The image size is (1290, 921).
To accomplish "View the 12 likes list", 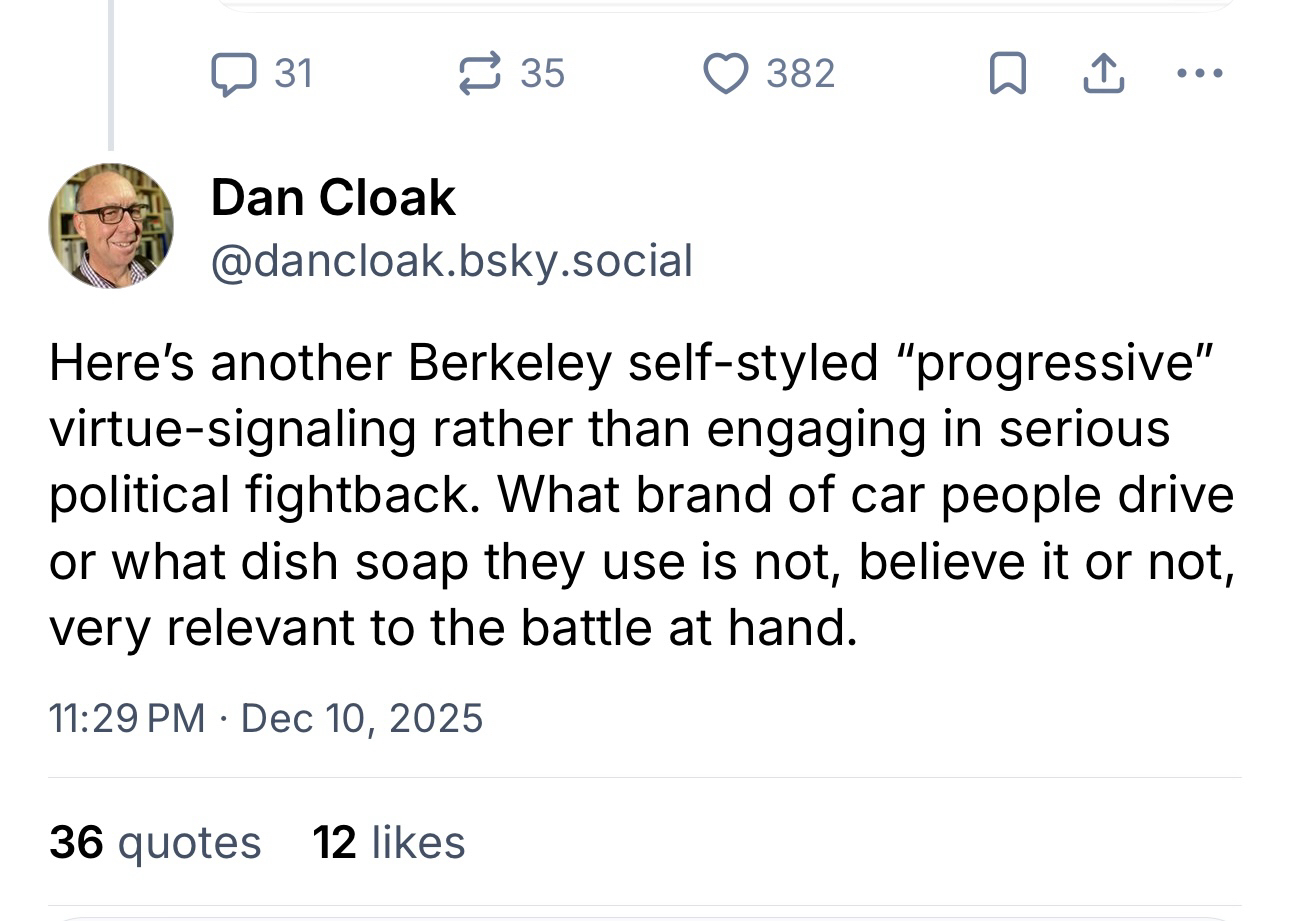I will [x=389, y=842].
